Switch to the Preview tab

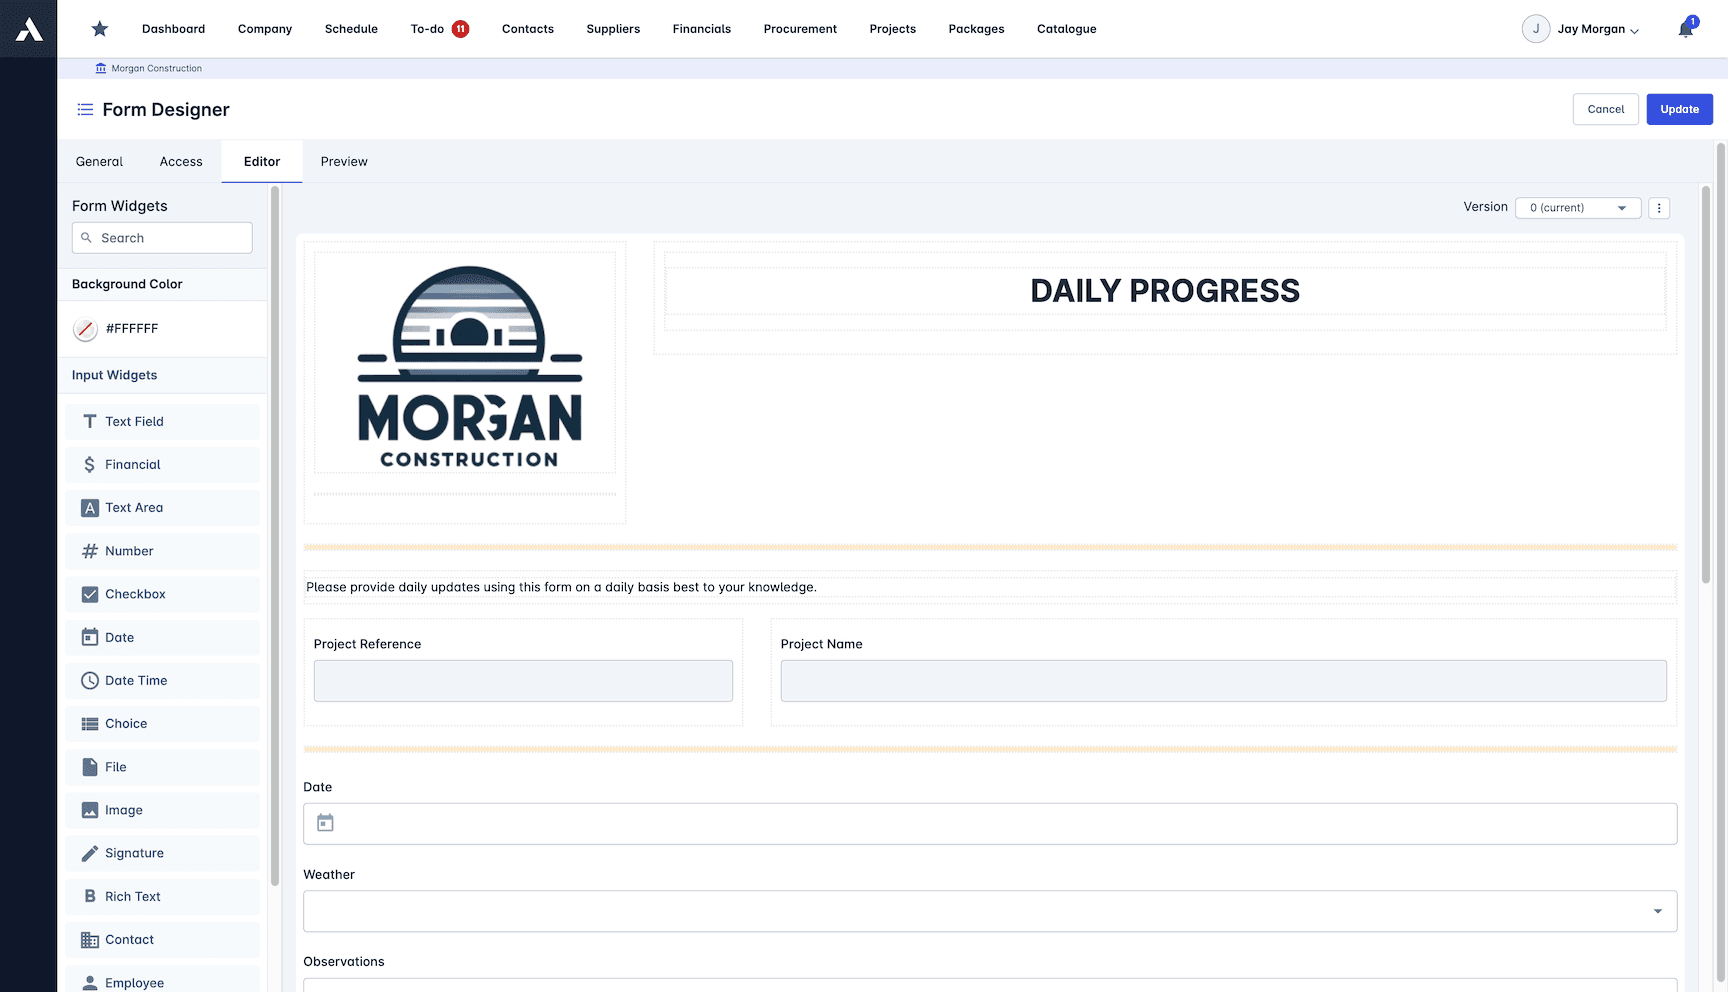pyautogui.click(x=343, y=161)
